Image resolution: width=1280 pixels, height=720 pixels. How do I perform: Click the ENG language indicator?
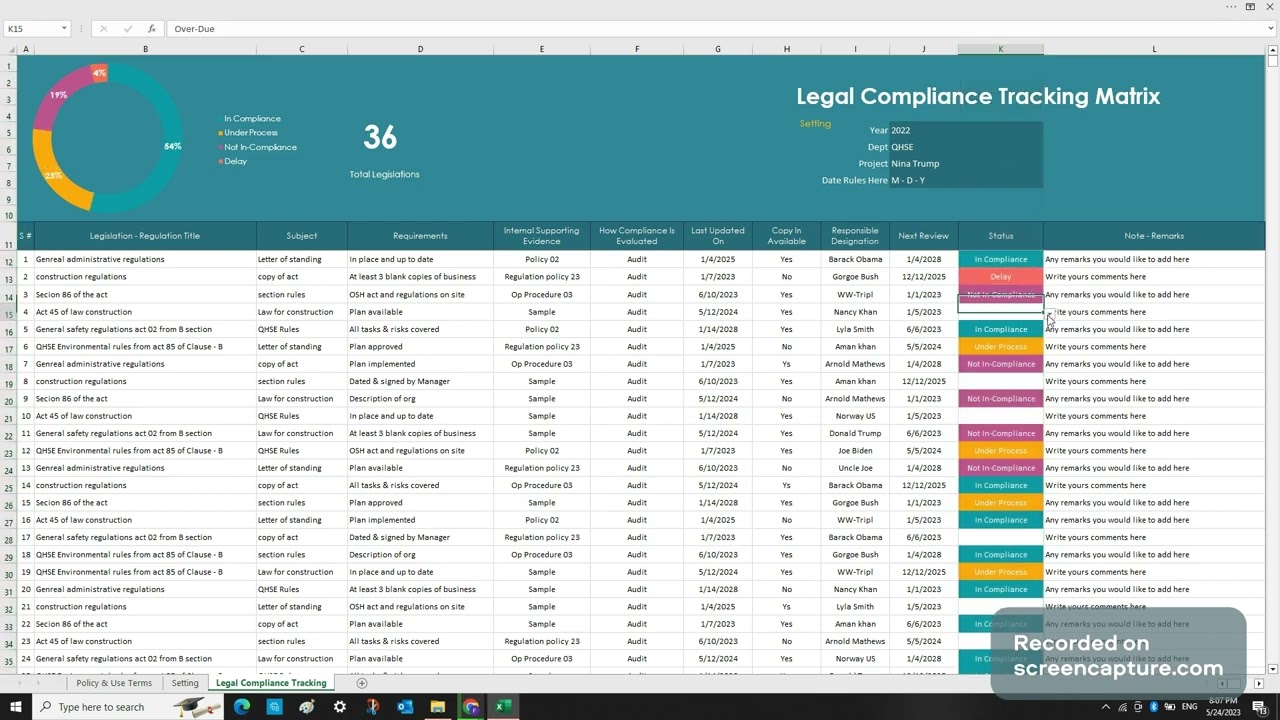1189,707
